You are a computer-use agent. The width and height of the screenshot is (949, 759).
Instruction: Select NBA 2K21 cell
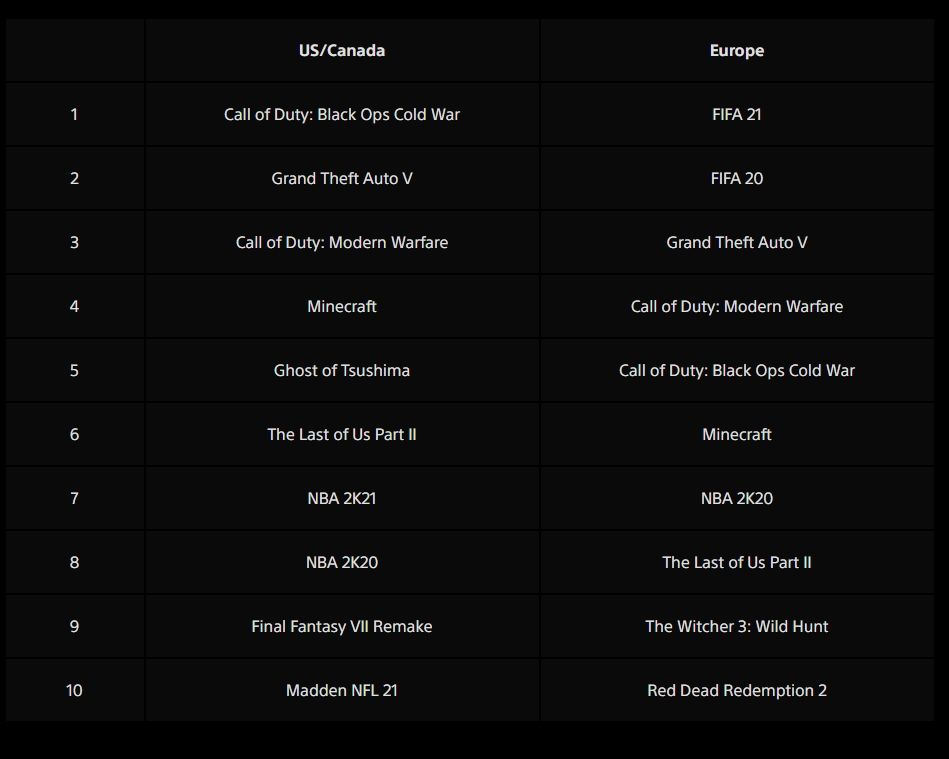pos(341,498)
